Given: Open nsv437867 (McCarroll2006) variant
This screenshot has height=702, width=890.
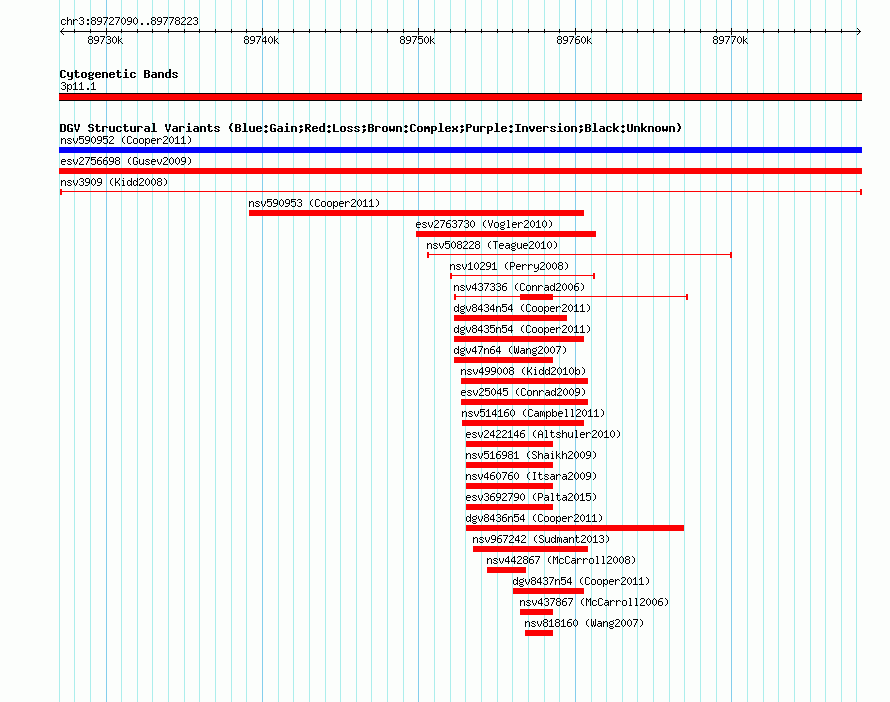Looking at the screenshot, I should coord(594,602).
